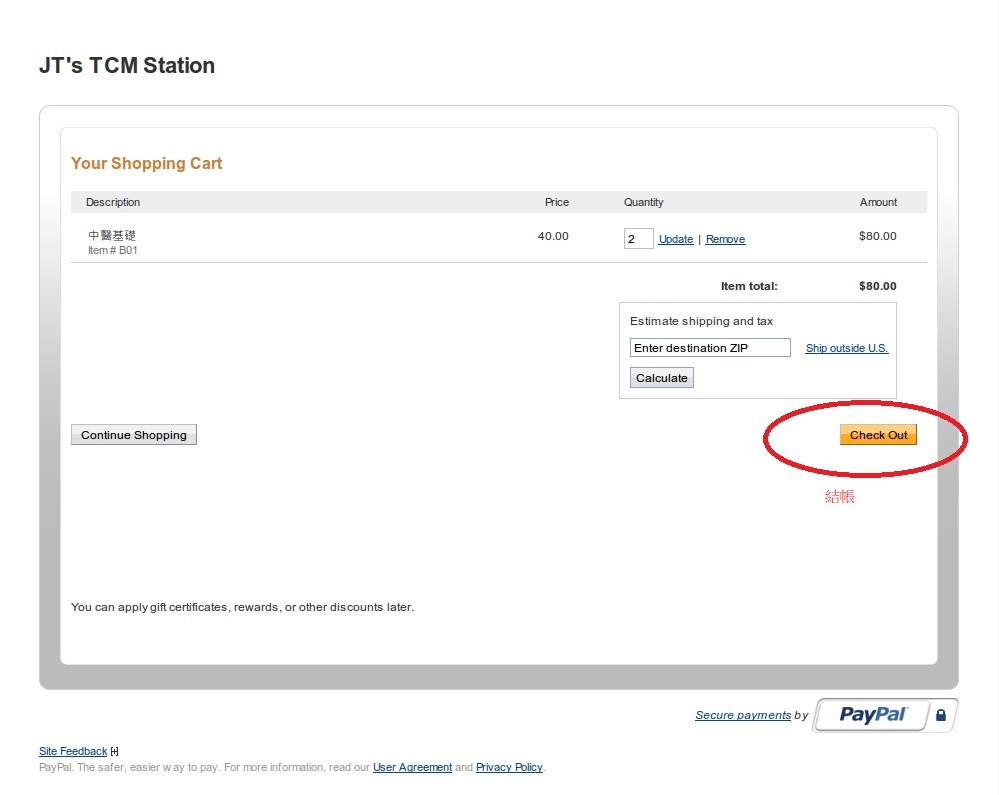
Task: Click the JT's TCM Station heading
Action: tap(127, 66)
